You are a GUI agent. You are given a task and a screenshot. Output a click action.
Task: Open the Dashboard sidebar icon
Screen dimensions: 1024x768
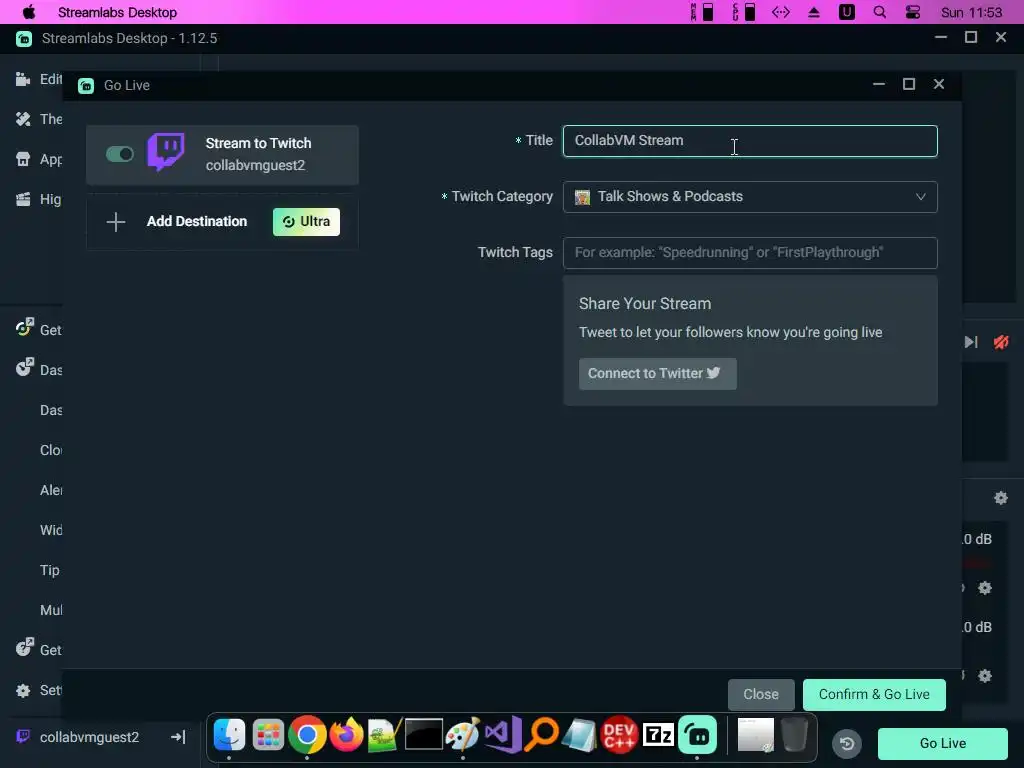pos(24,368)
